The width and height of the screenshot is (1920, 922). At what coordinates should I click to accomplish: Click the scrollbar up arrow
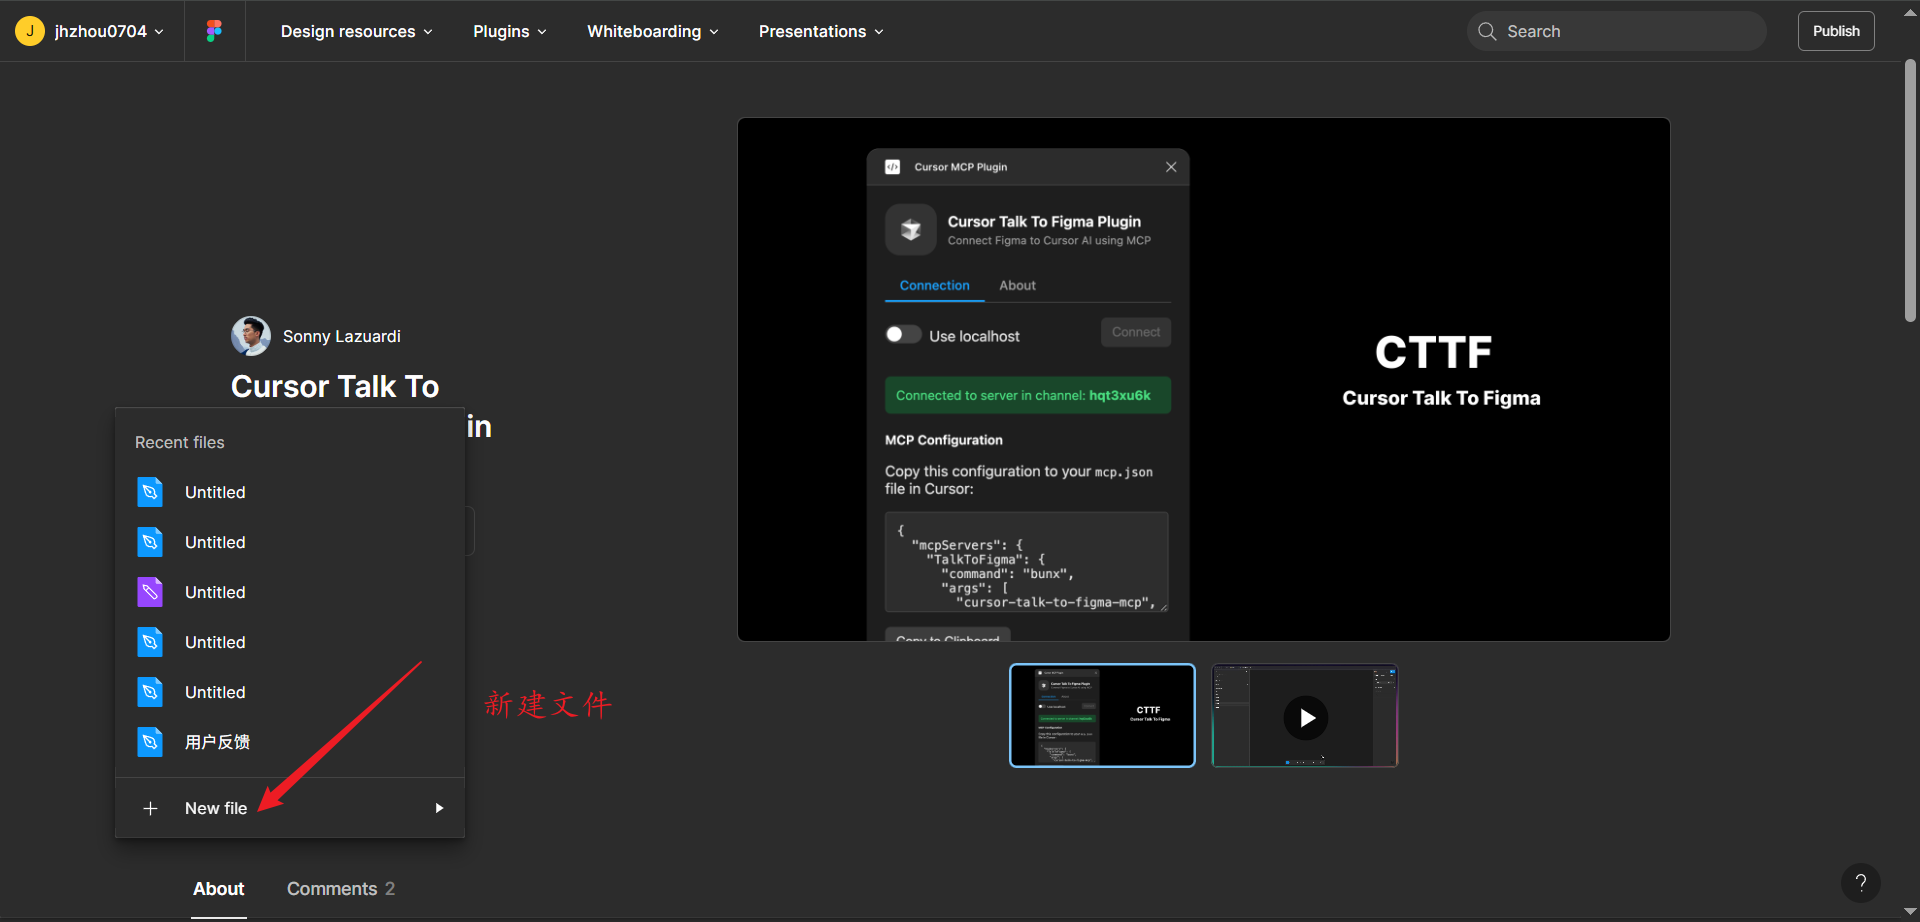point(1910,12)
